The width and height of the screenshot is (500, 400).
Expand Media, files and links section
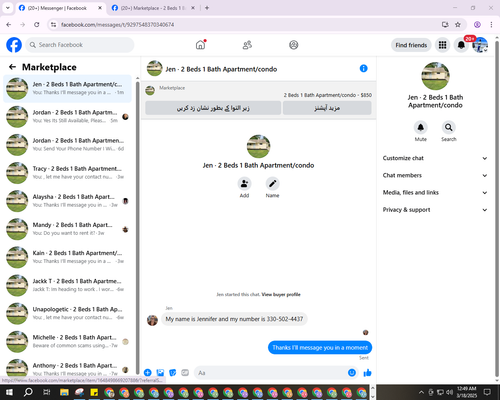435,193
